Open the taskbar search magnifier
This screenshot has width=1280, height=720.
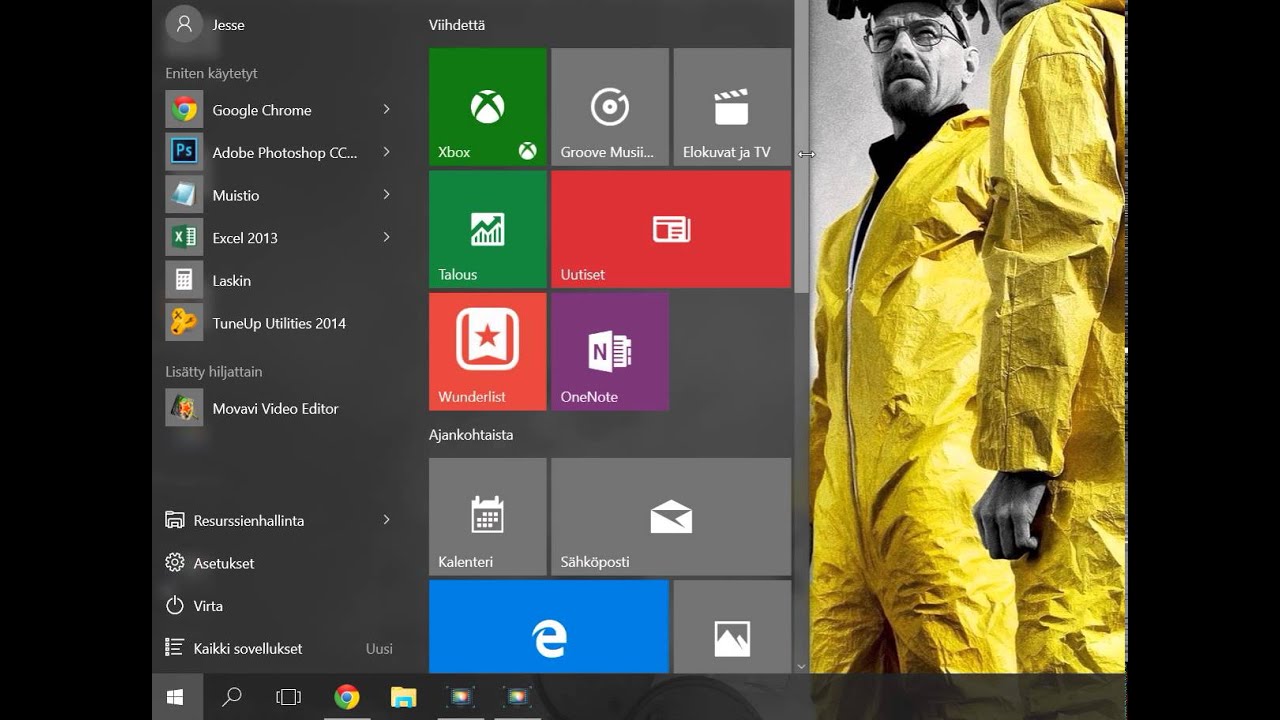click(231, 697)
